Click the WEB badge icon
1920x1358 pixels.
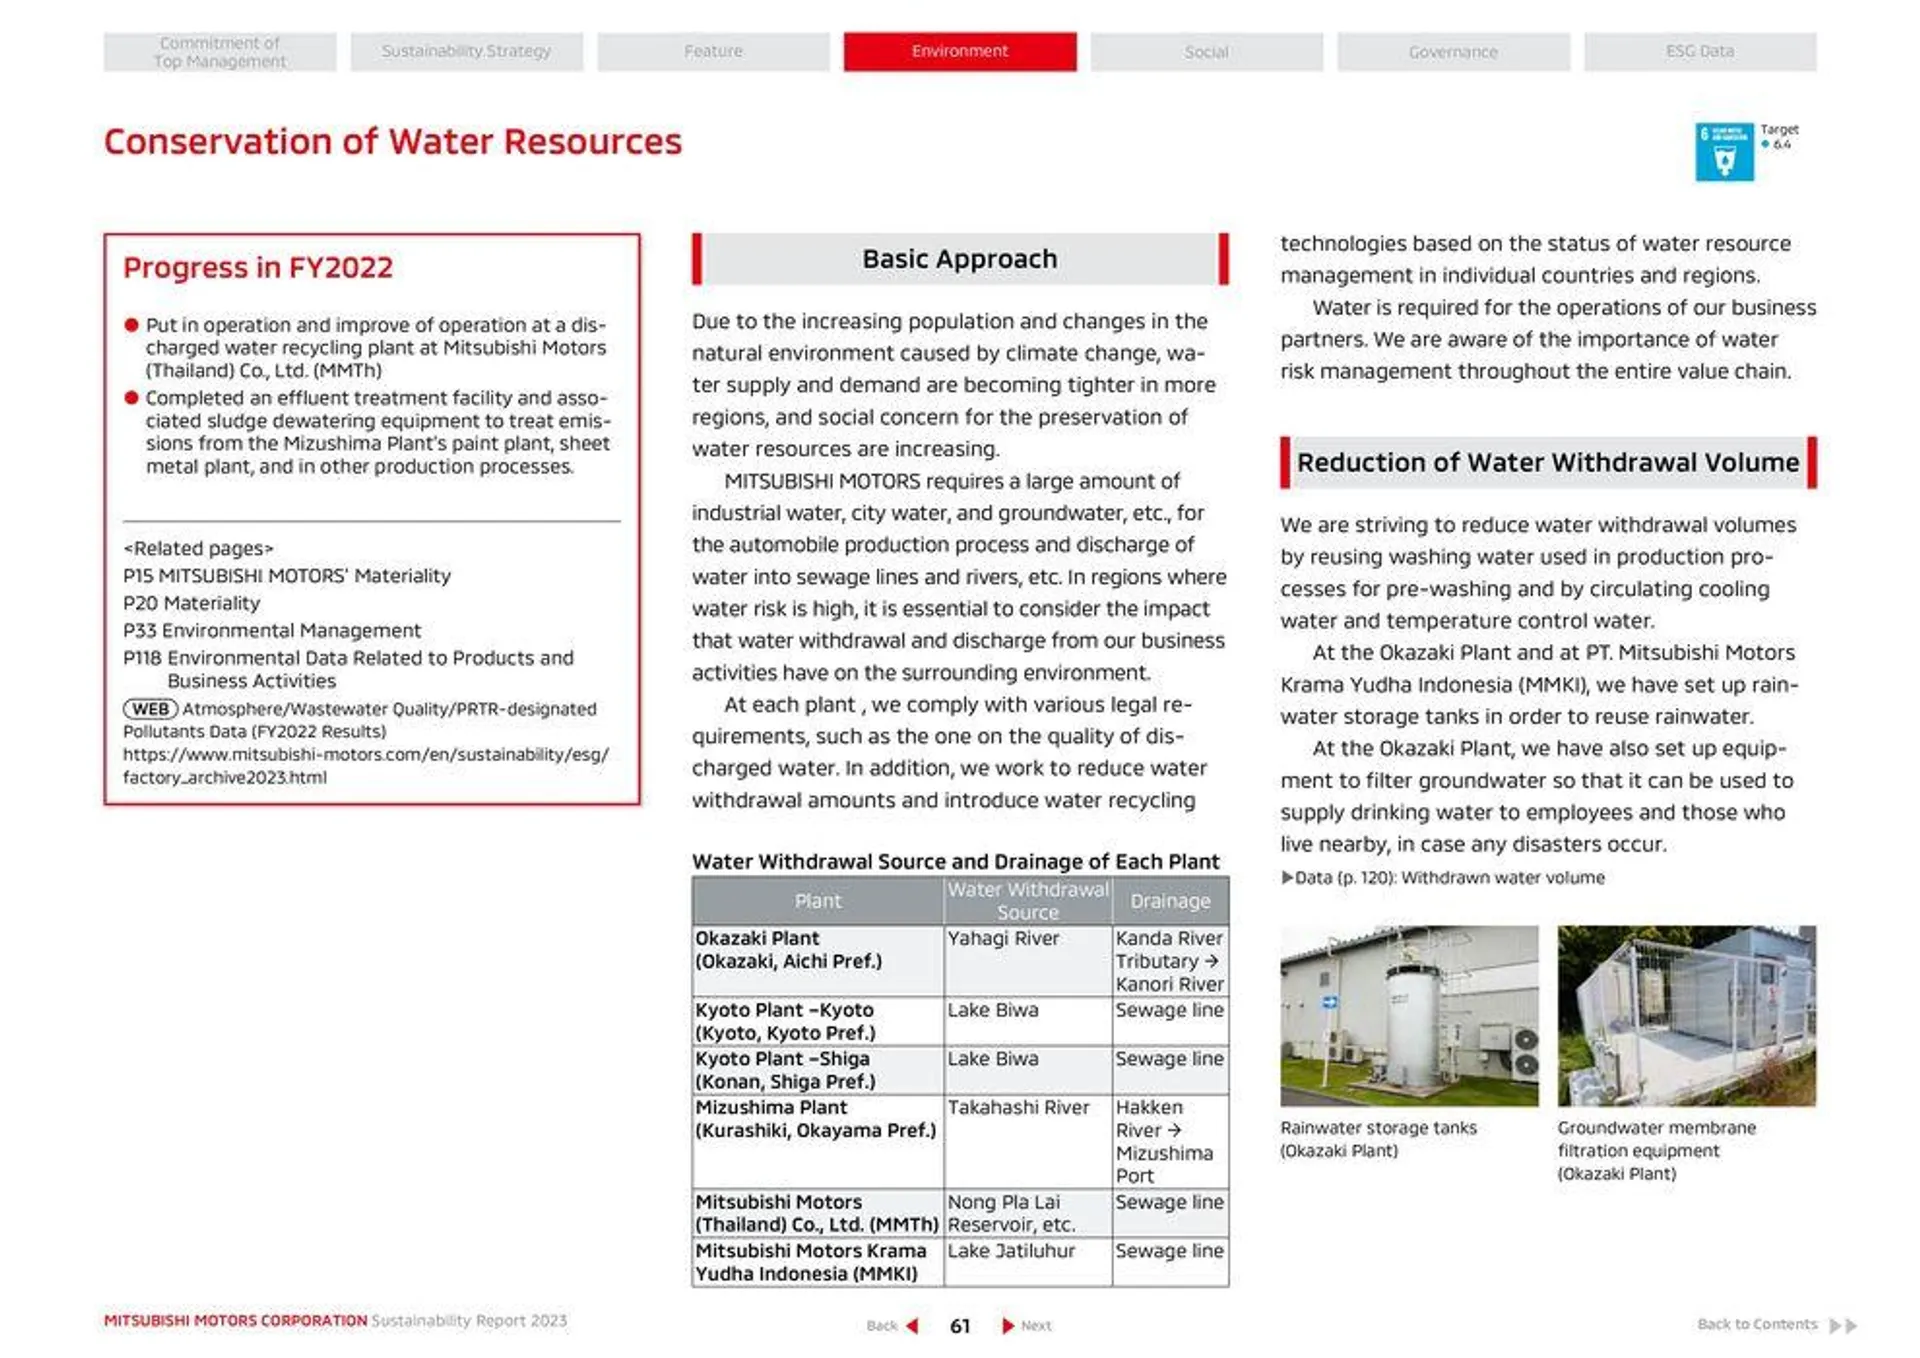point(150,709)
